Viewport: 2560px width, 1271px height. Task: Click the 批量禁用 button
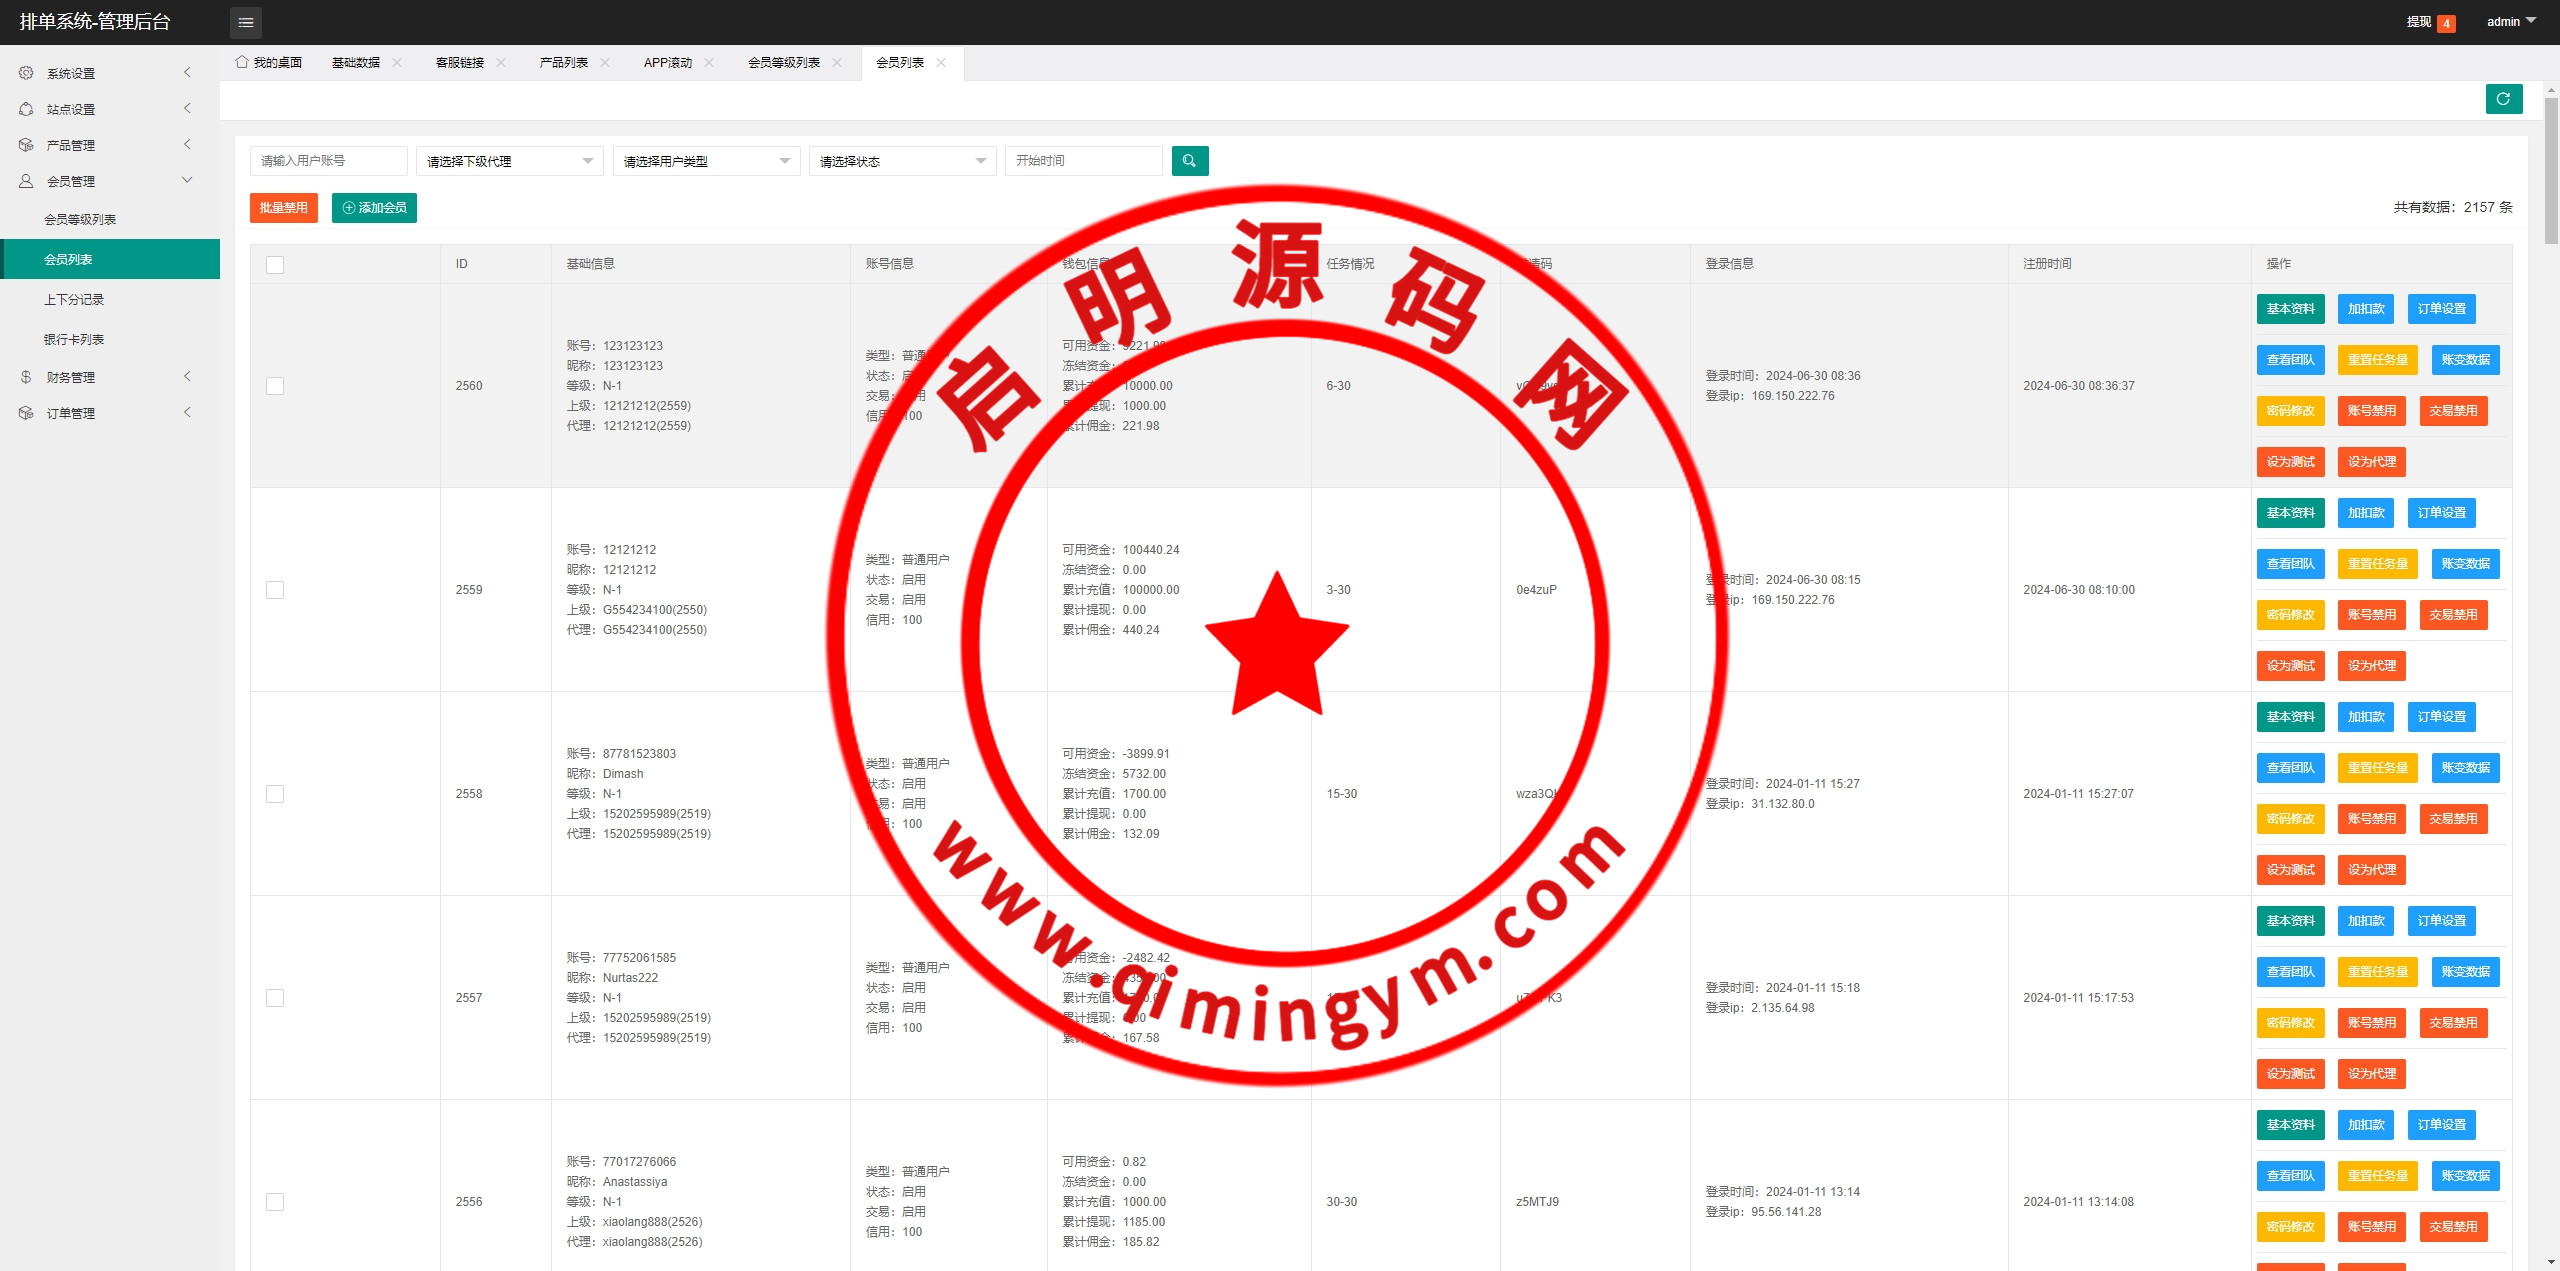283,208
